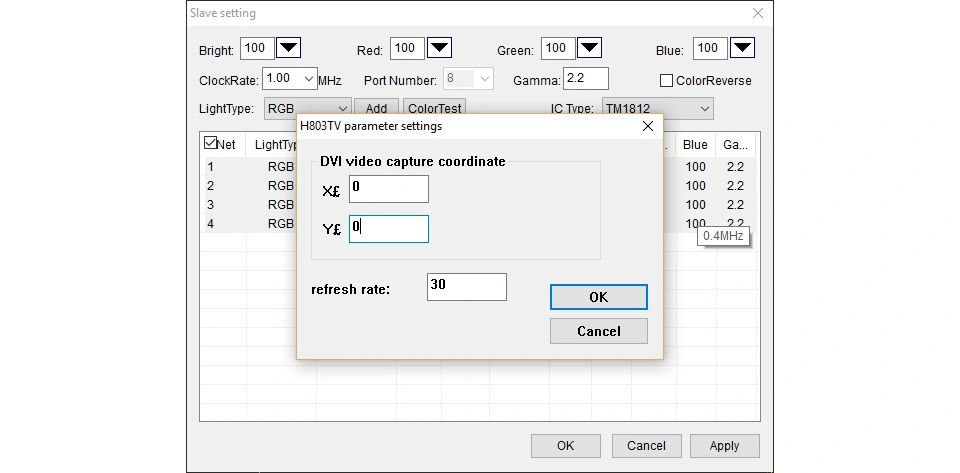Expand the LightType RGB dropdown
This screenshot has width=960, height=473.
pyautogui.click(x=343, y=109)
